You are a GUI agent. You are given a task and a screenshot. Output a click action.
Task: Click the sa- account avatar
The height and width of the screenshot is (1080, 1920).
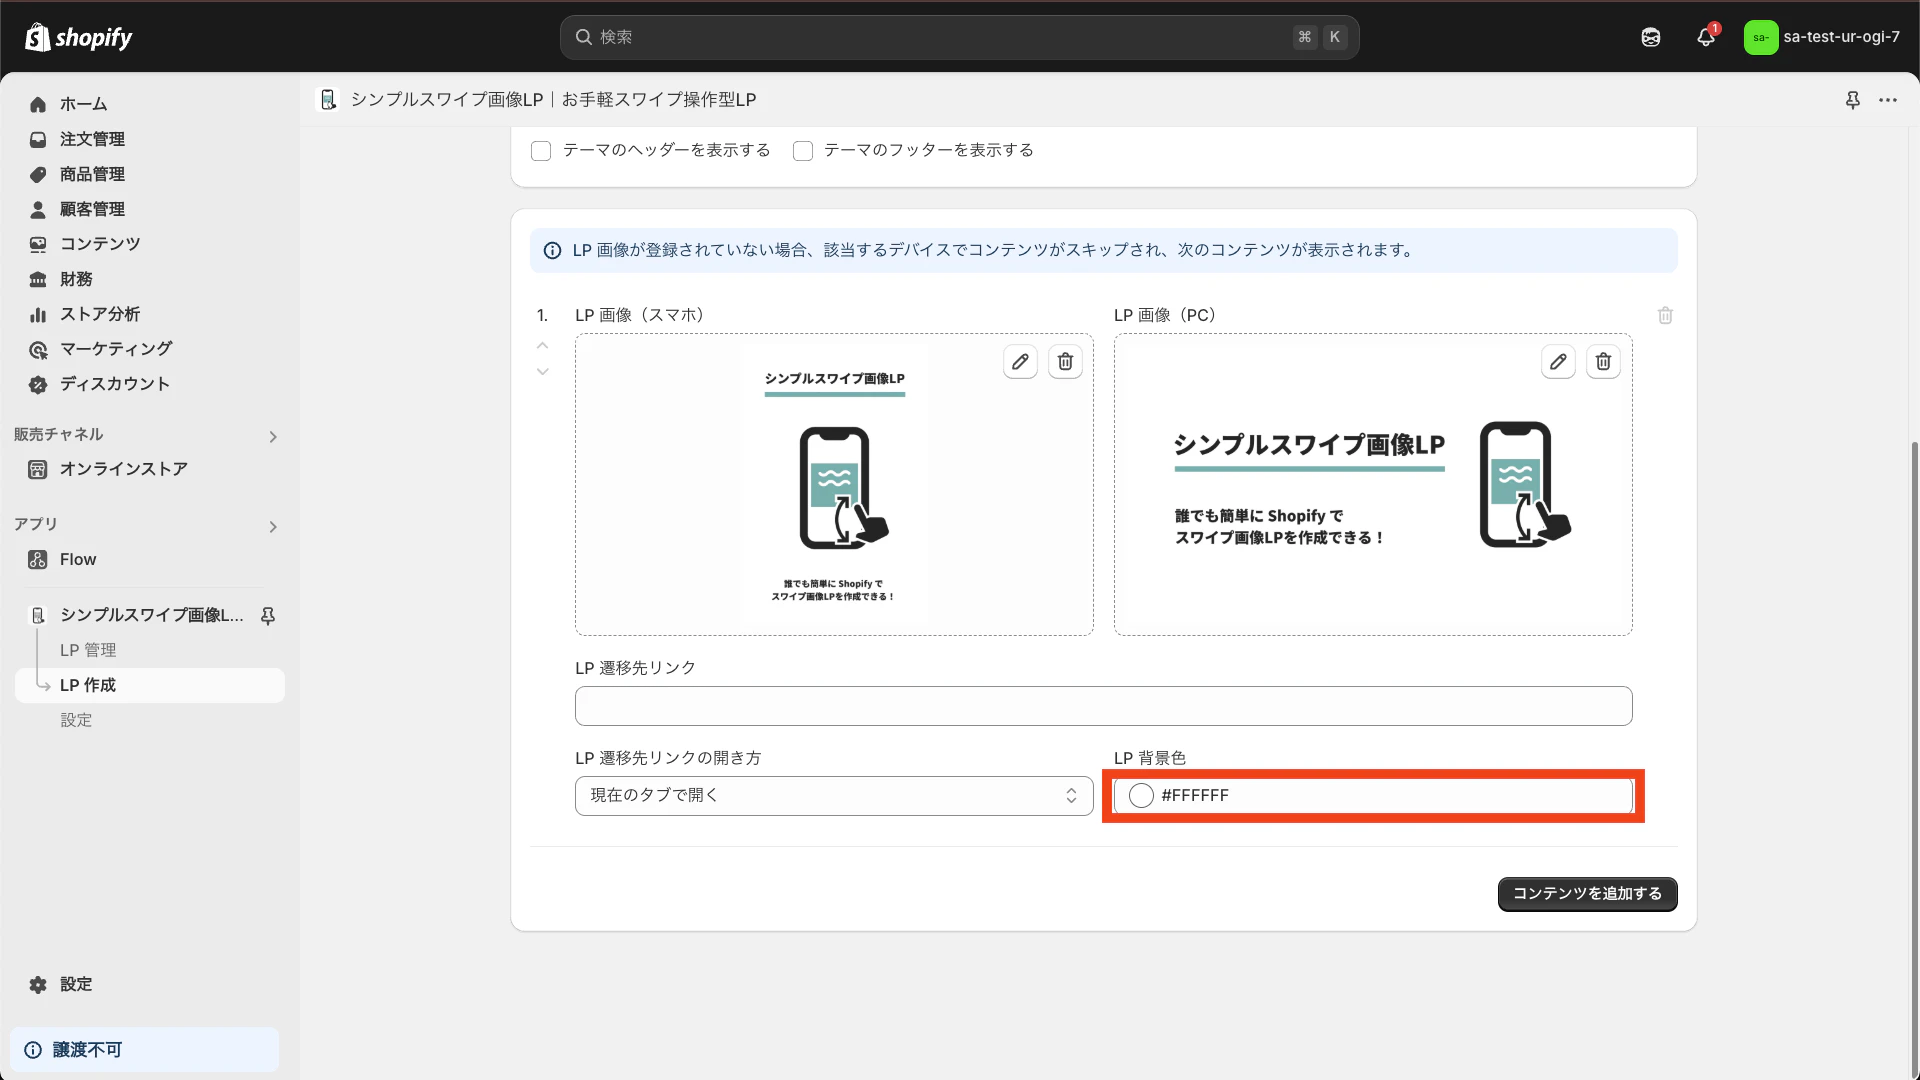click(1761, 37)
